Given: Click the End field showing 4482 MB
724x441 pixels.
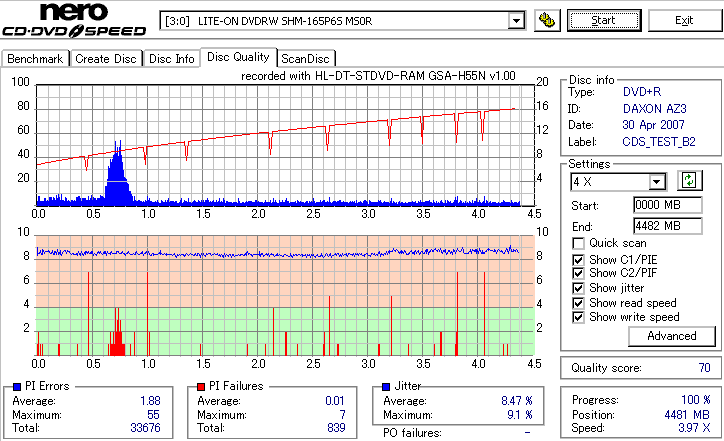Looking at the screenshot, I should (x=668, y=226).
